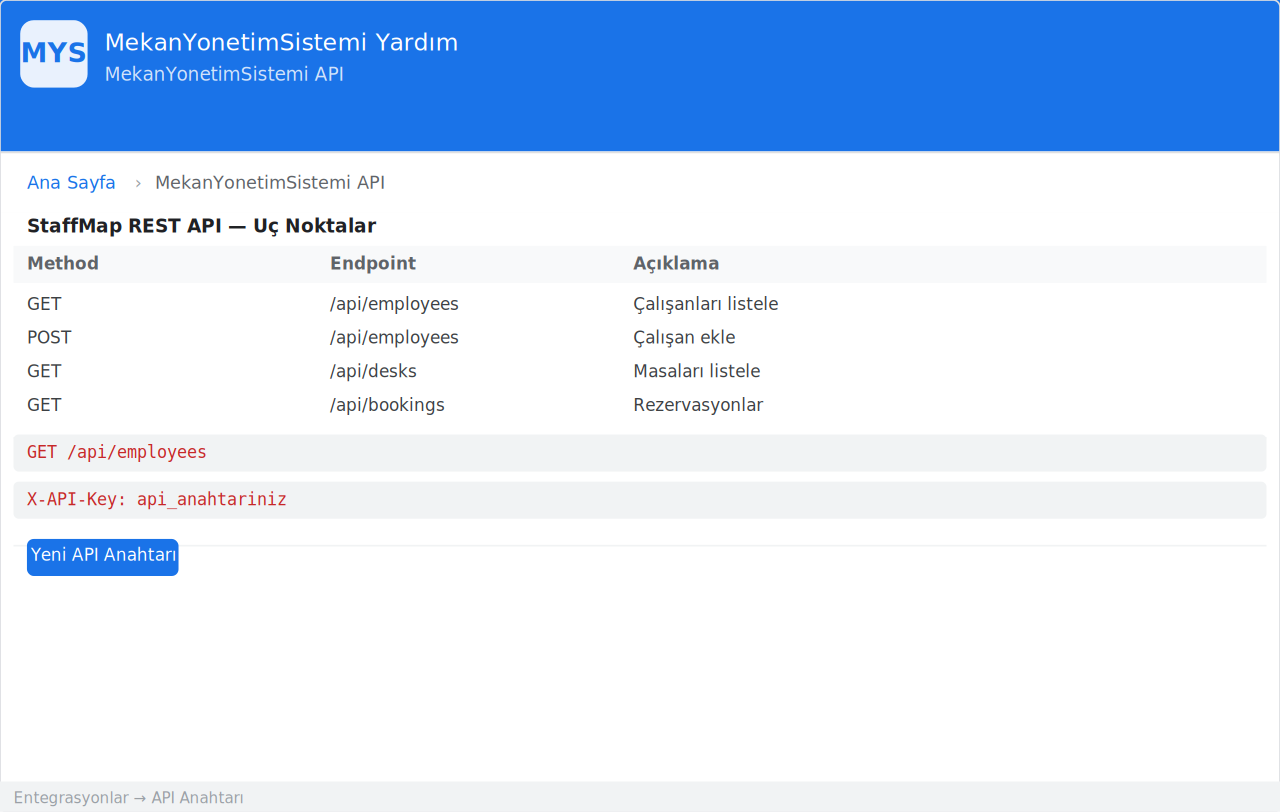Select the POST /api/employees table row

640,338
